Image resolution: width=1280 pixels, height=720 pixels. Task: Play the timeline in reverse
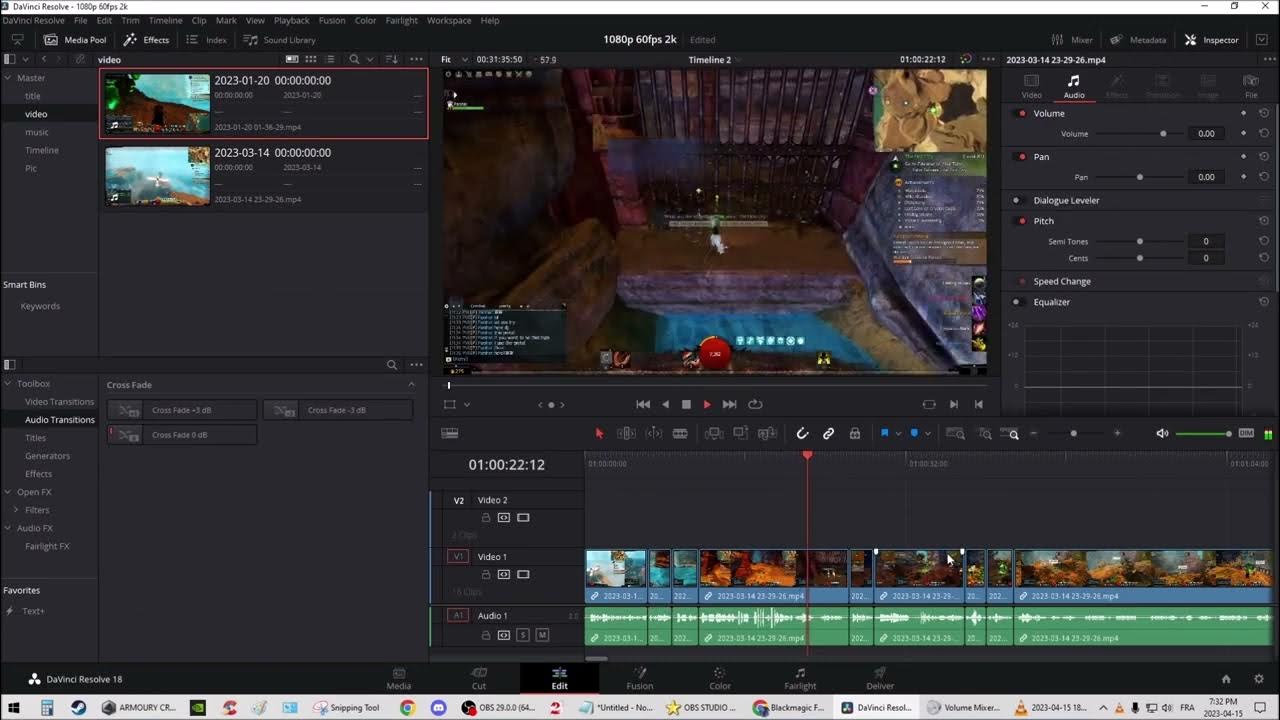665,404
